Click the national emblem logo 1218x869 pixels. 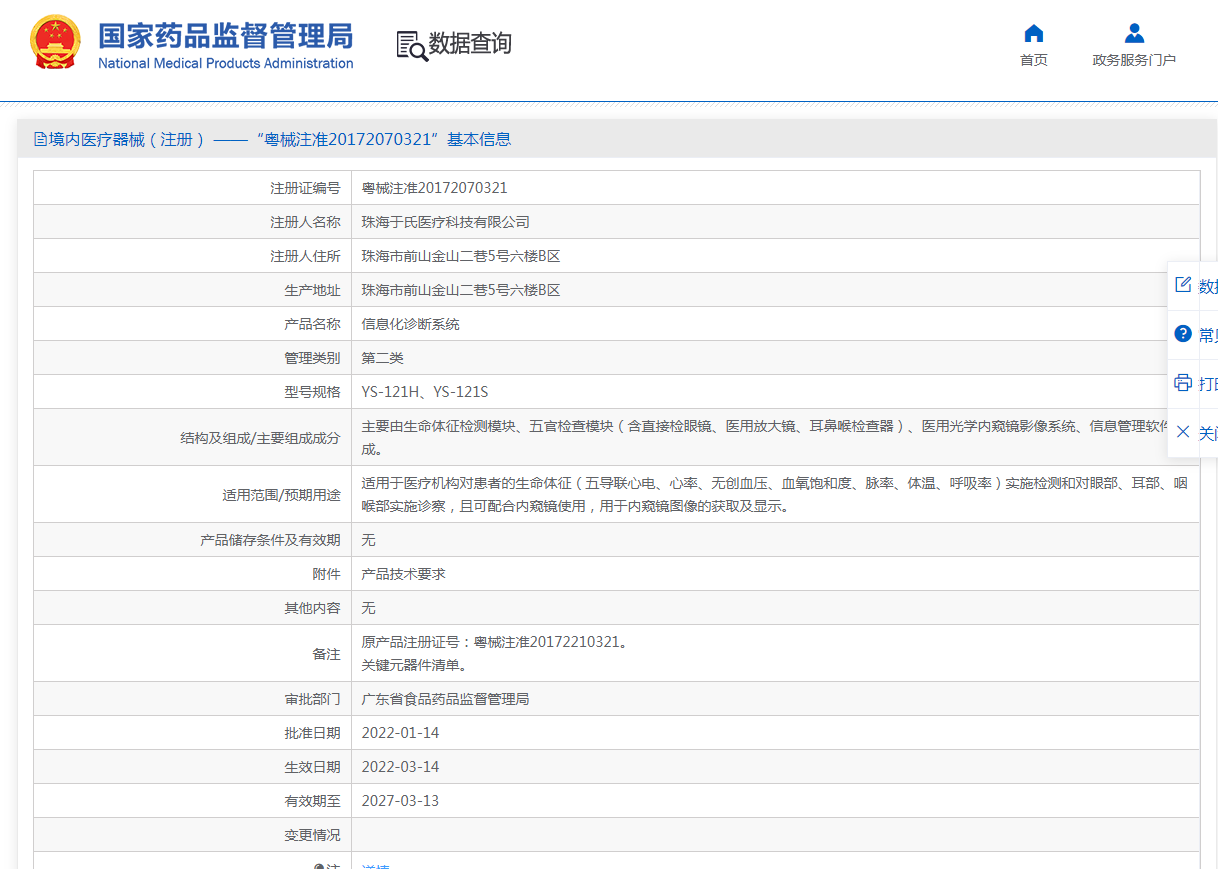(56, 42)
